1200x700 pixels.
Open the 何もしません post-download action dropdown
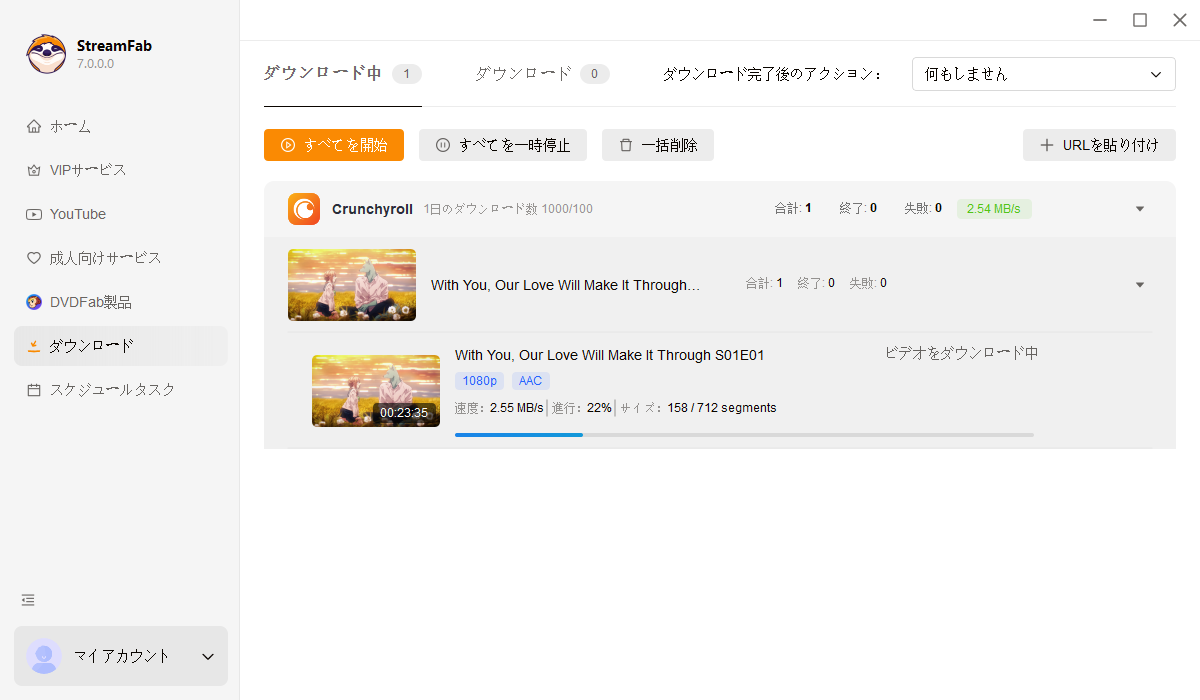pos(1043,74)
